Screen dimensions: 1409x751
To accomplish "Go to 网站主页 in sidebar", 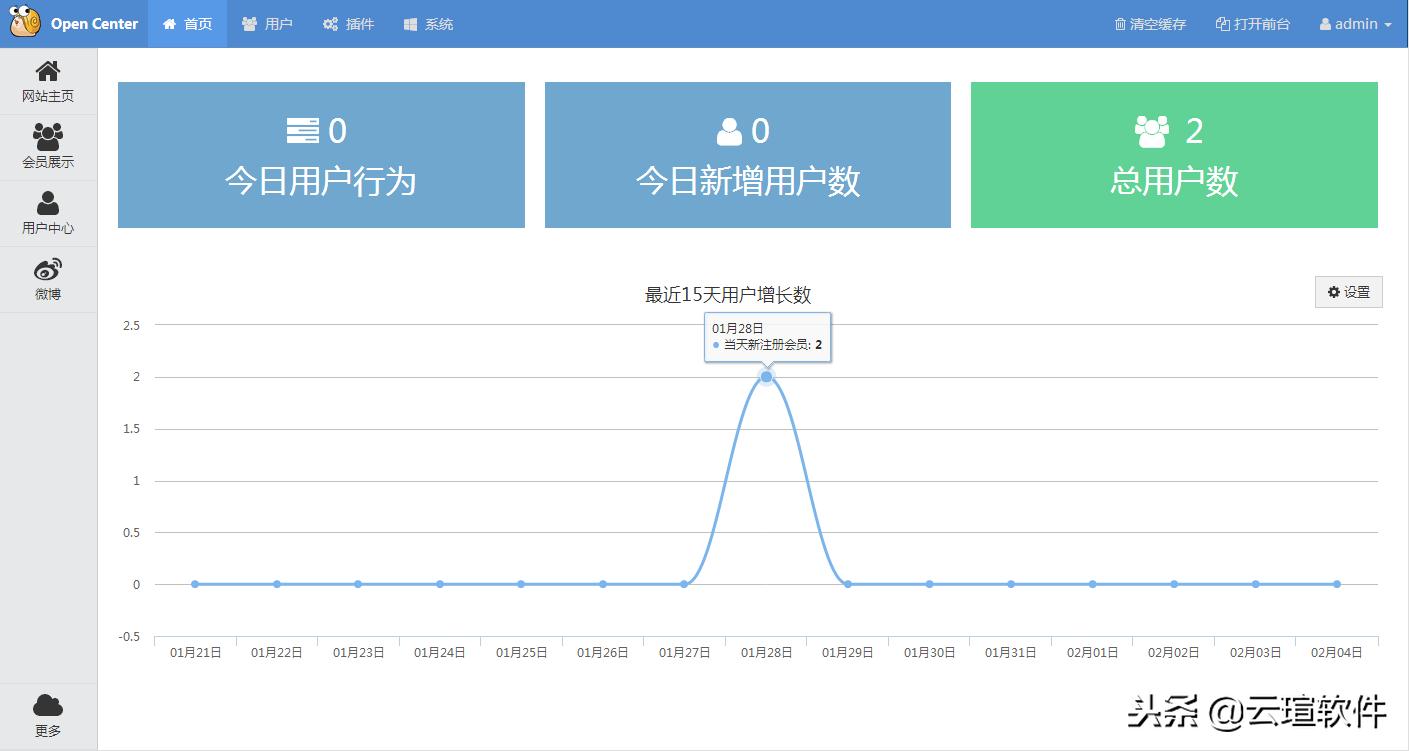I will coord(48,82).
